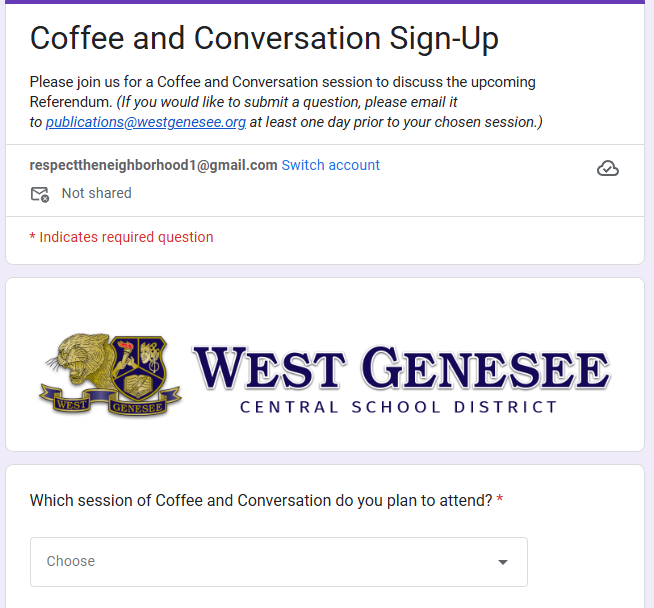
Task: Click the "Not shared" label text
Action: pos(96,193)
